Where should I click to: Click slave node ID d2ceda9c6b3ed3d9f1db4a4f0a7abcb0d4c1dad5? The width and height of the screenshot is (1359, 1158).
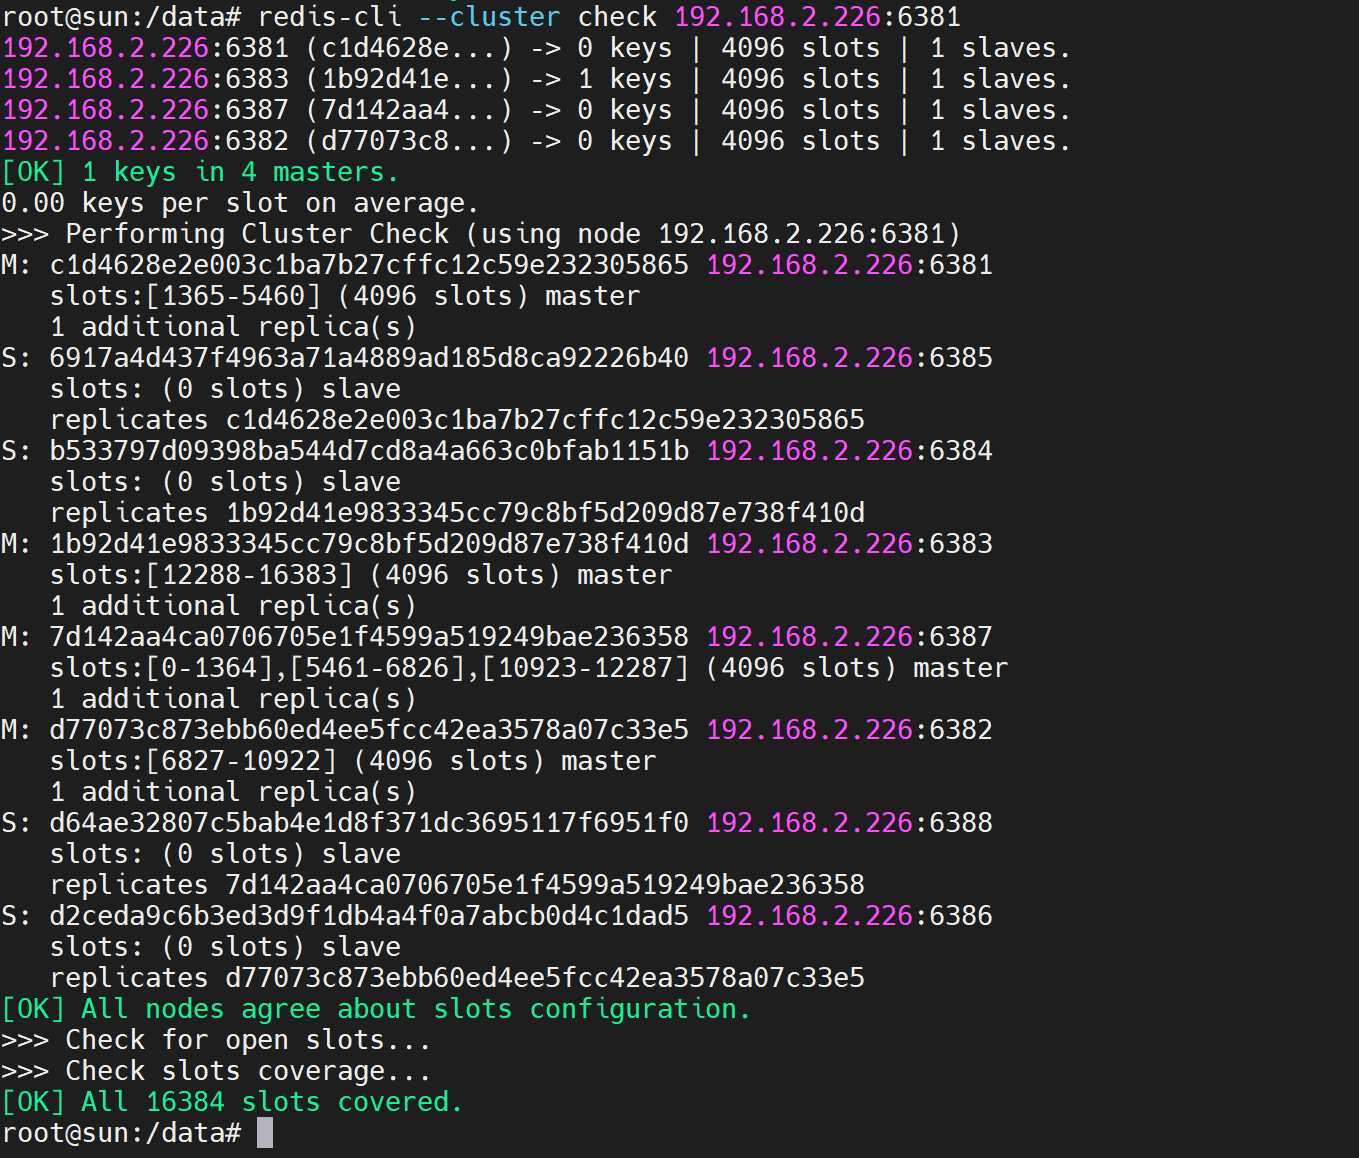click(369, 916)
